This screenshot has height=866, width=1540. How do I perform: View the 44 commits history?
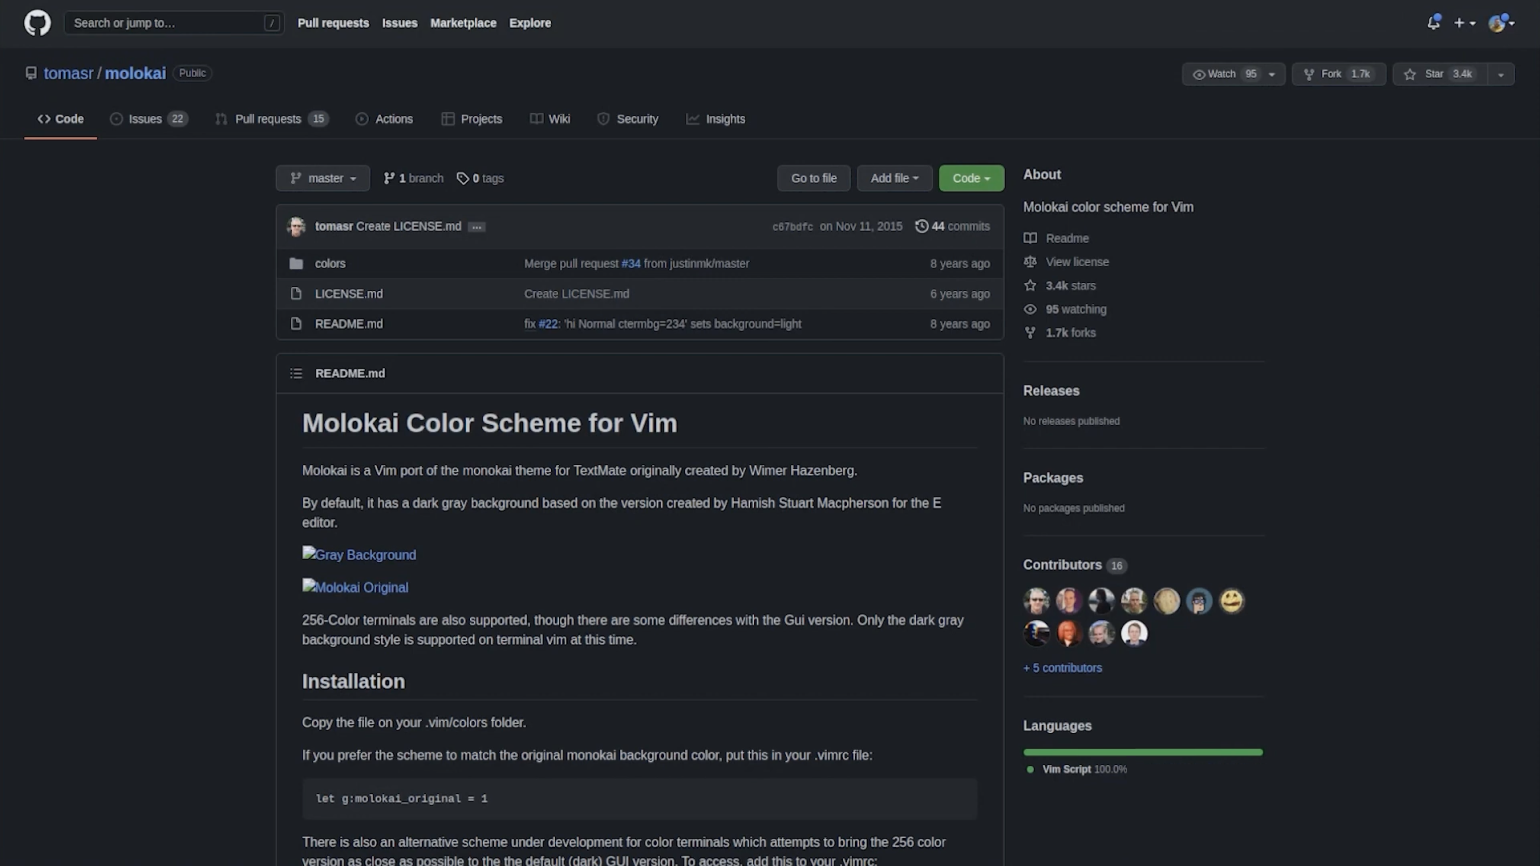click(952, 226)
